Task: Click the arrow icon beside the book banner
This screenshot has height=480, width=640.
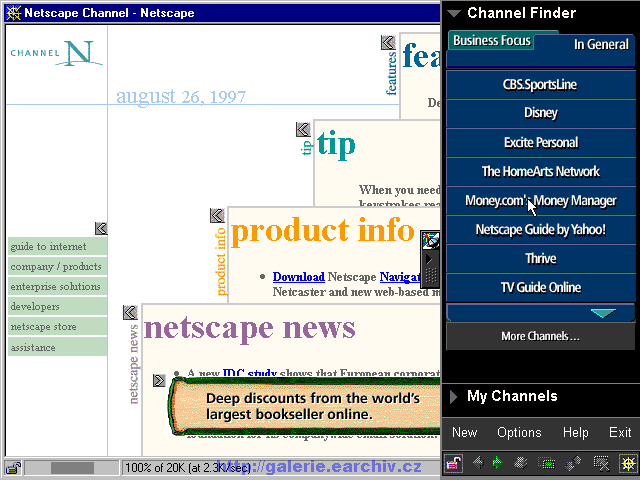Action: [x=159, y=381]
